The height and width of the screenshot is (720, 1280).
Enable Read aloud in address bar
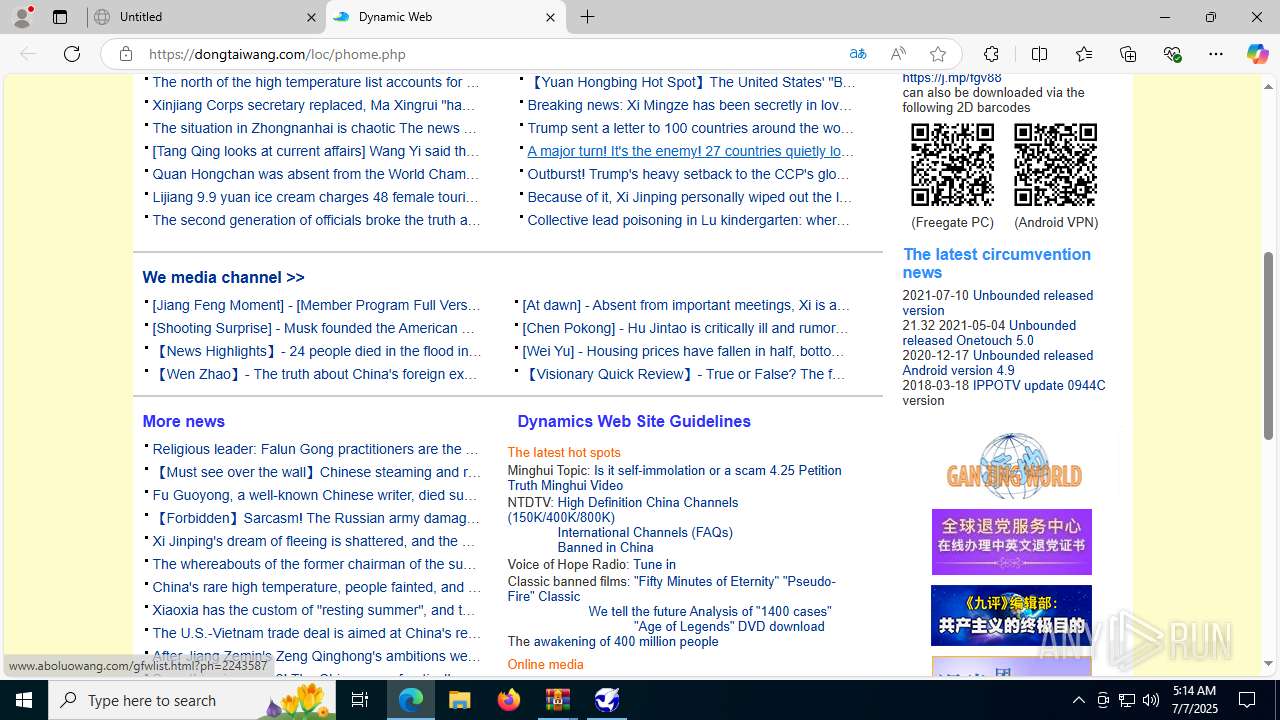(x=898, y=54)
